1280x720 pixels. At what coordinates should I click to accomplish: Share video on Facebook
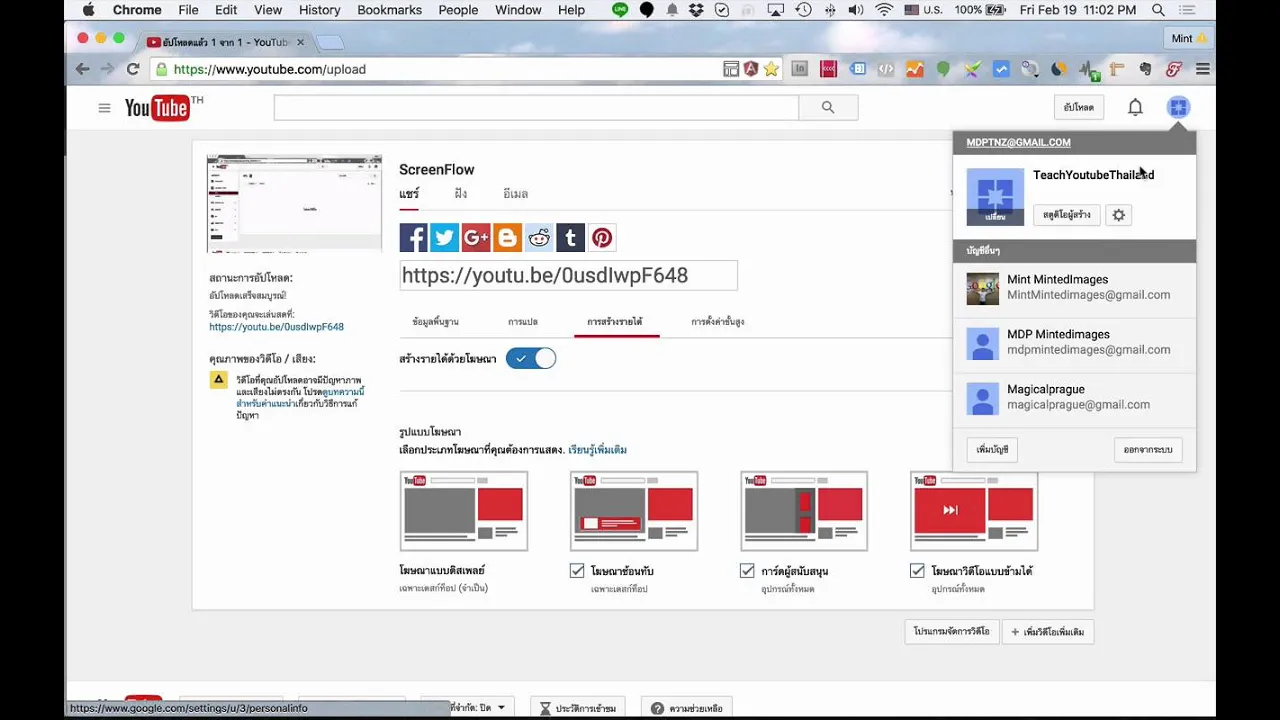(x=413, y=237)
